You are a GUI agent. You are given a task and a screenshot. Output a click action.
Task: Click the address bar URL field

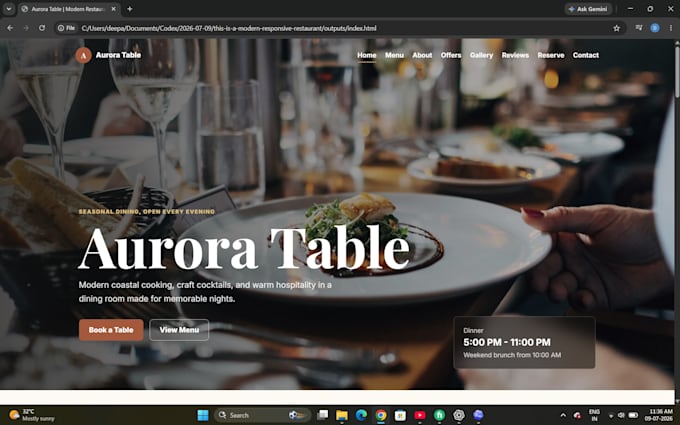point(338,28)
